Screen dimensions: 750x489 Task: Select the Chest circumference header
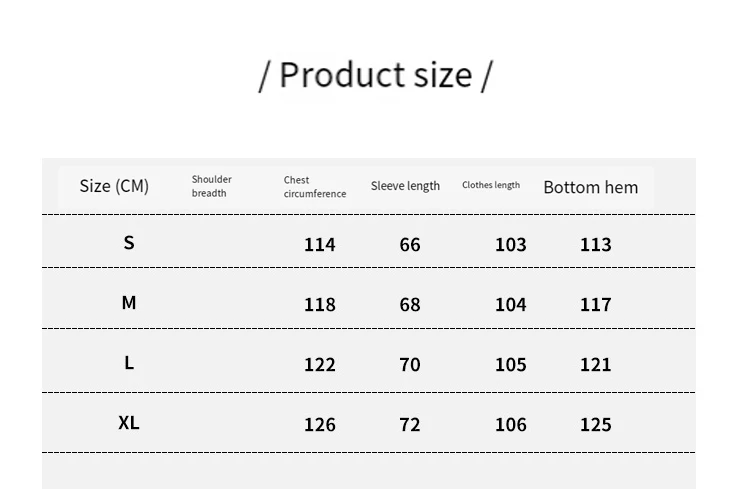click(x=314, y=187)
